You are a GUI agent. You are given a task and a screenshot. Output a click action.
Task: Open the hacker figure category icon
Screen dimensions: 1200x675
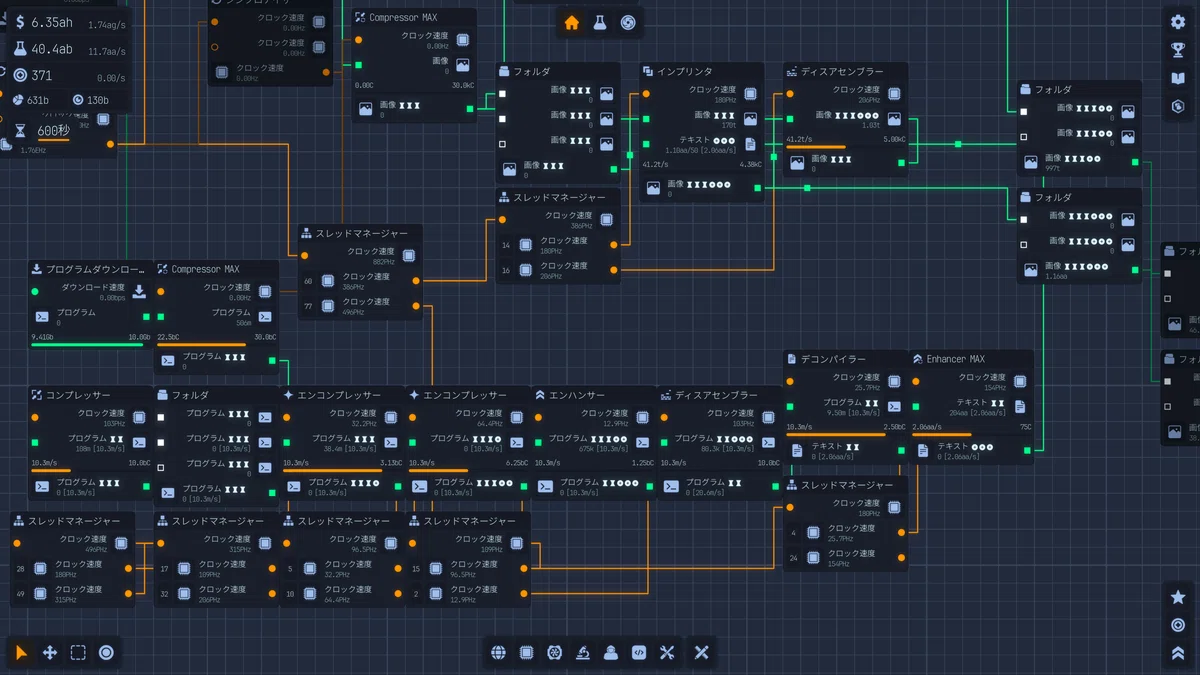[610, 653]
